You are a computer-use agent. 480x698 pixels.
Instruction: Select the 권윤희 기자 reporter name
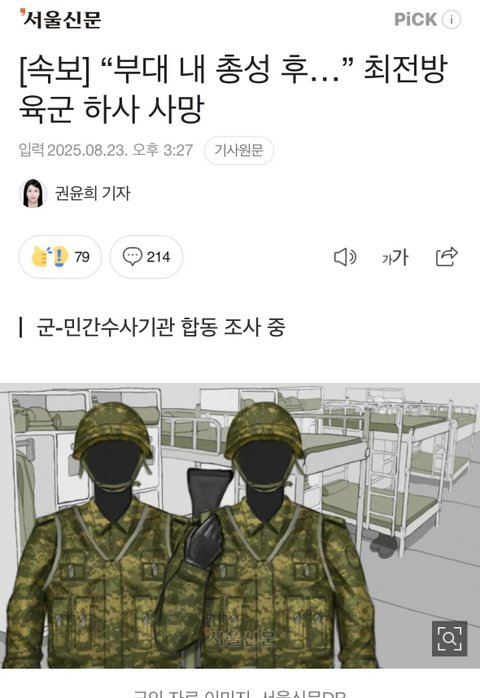tap(93, 193)
